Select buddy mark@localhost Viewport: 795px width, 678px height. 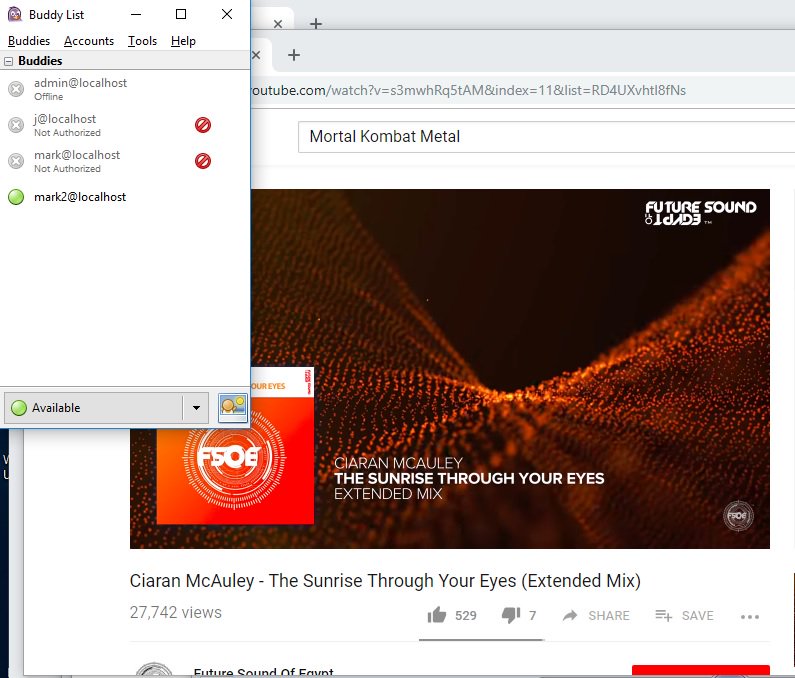[x=125, y=161]
